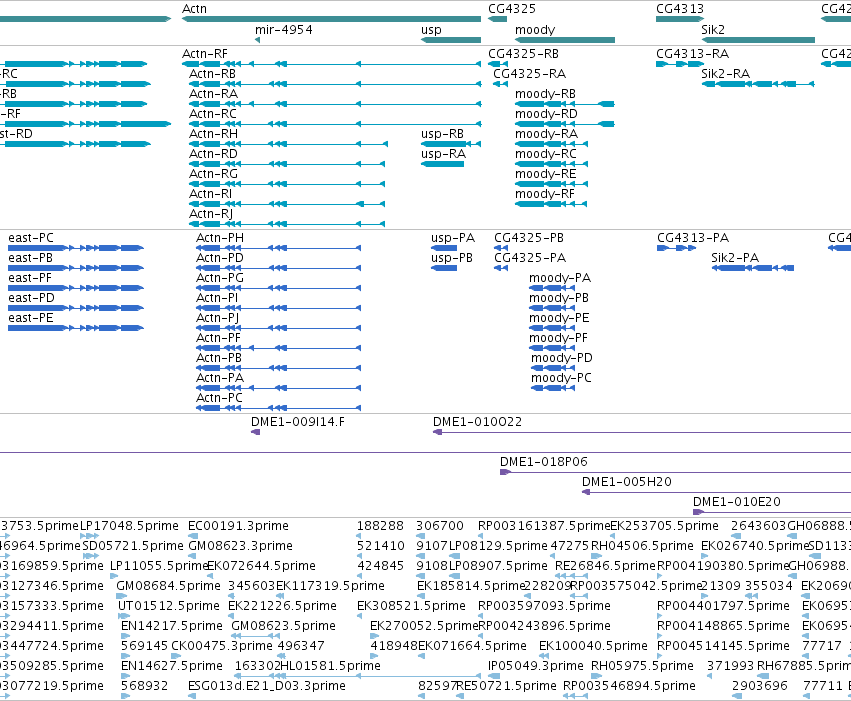Click transcript CG4313-RA
Image resolution: width=851 pixels, height=701 pixels.
[x=693, y=54]
